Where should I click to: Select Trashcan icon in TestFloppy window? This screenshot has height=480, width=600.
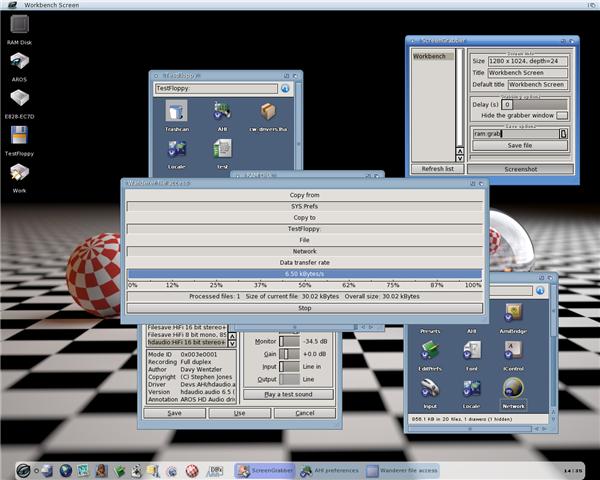(x=177, y=113)
